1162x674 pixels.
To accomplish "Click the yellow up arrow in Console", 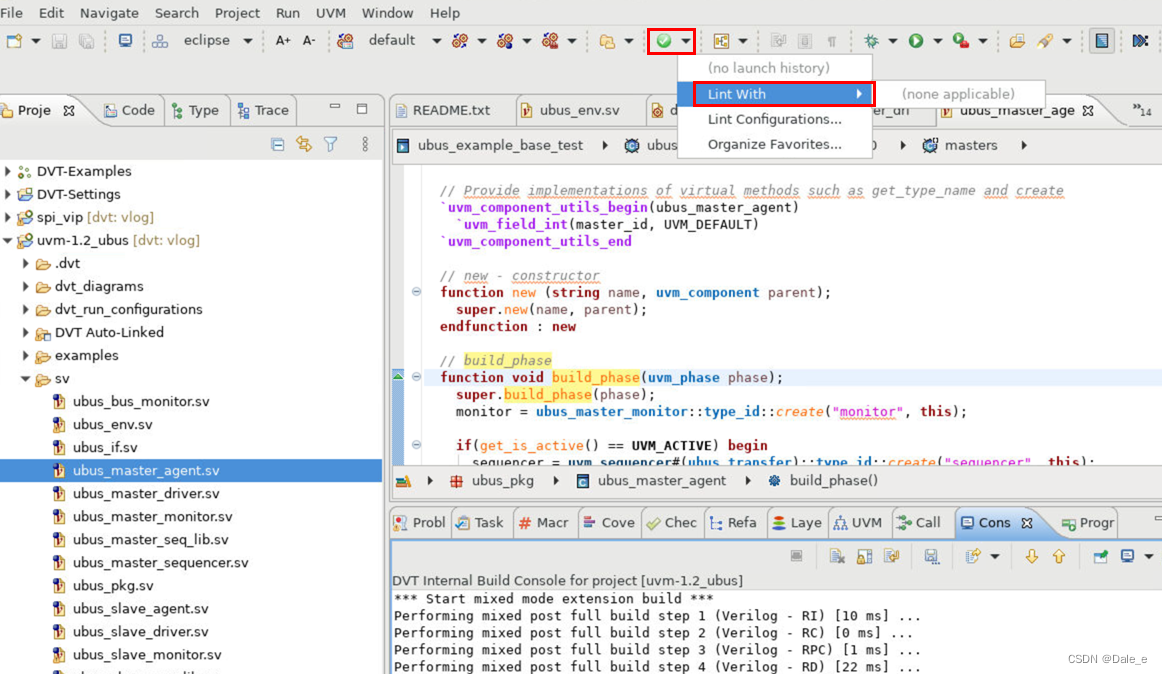I will (1058, 556).
